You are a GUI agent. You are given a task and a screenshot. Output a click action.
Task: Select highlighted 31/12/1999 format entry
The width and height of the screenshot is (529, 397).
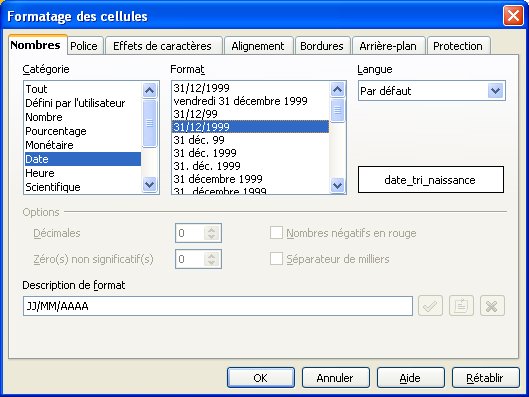pos(250,127)
